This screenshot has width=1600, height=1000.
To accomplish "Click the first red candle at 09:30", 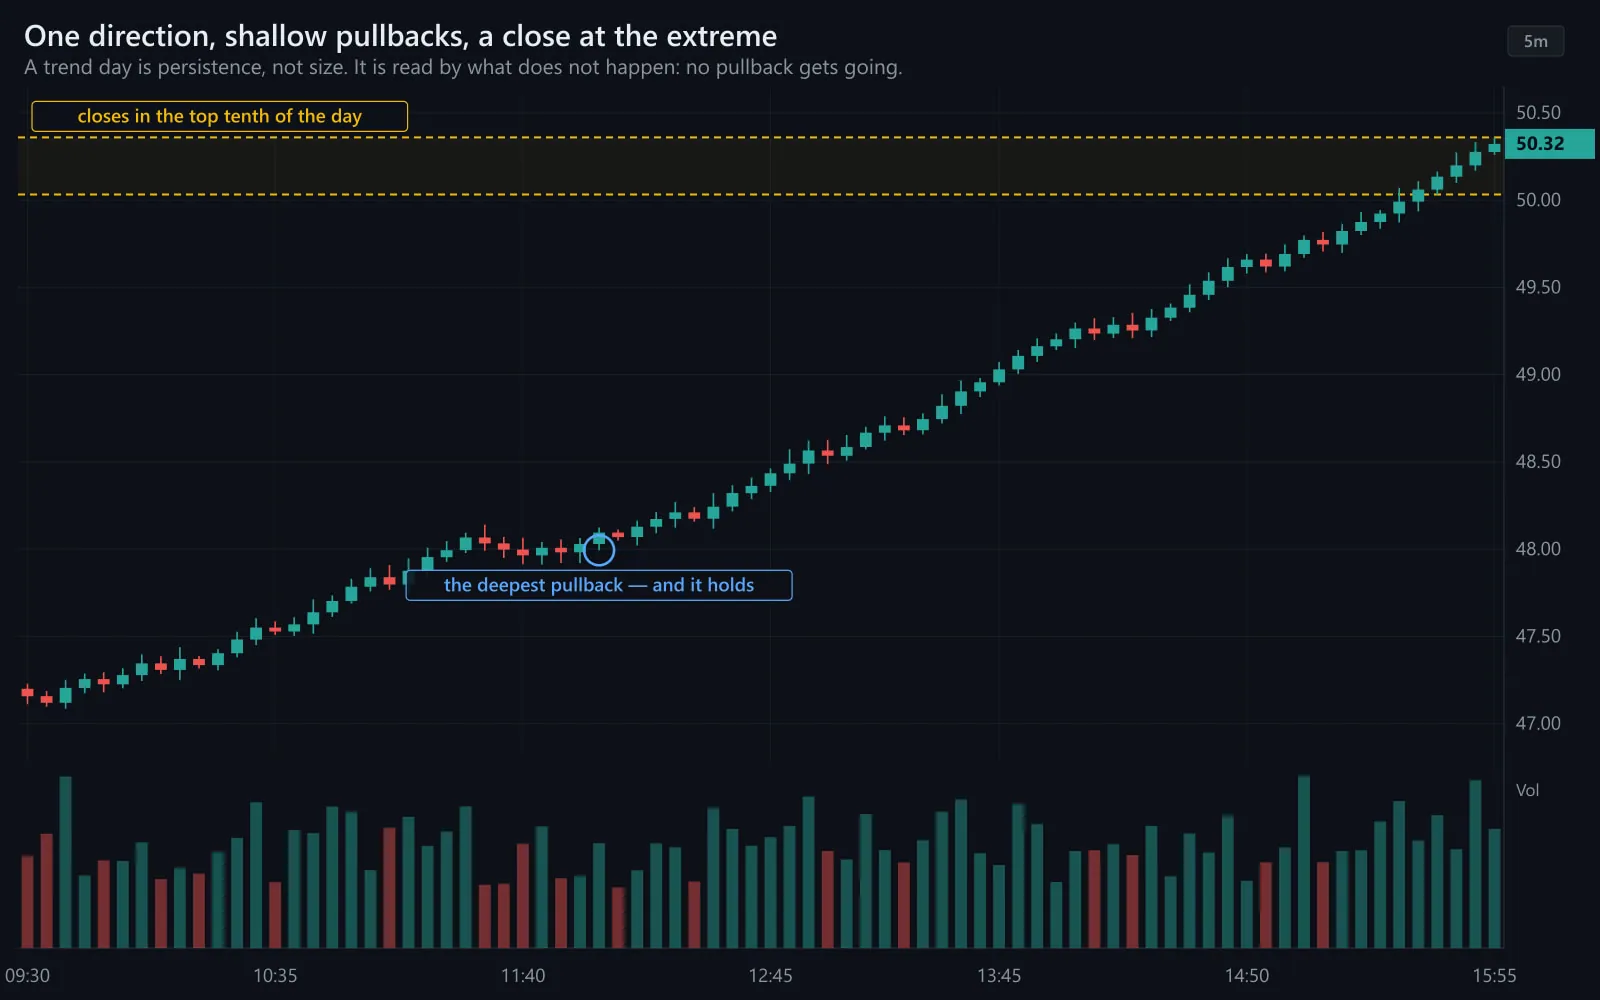I will pyautogui.click(x=27, y=693).
